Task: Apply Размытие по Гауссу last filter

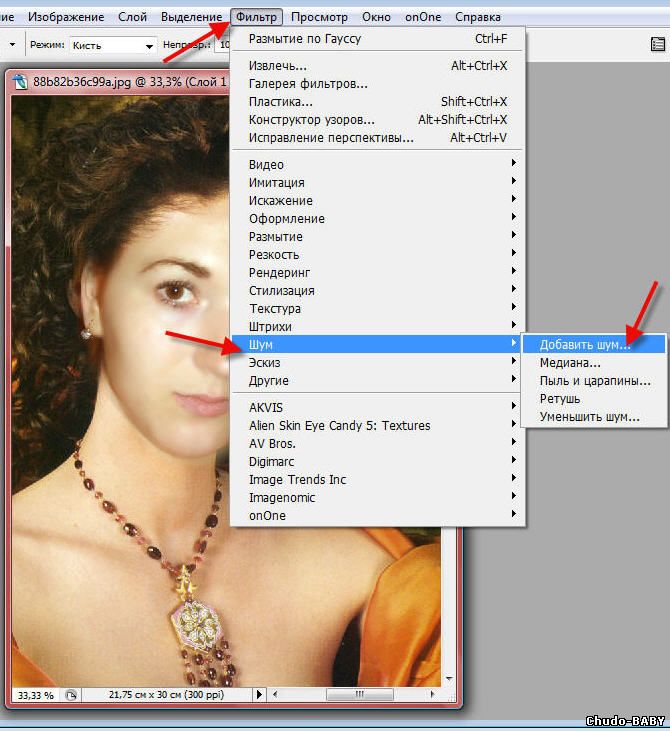Action: point(378,39)
